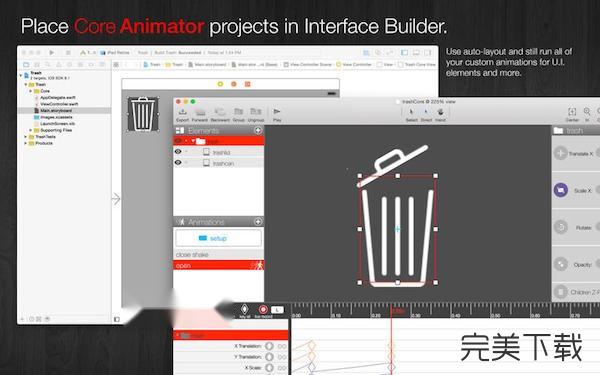600x375 pixels.
Task: Choose the Hand pan tool
Action: pos(440,114)
